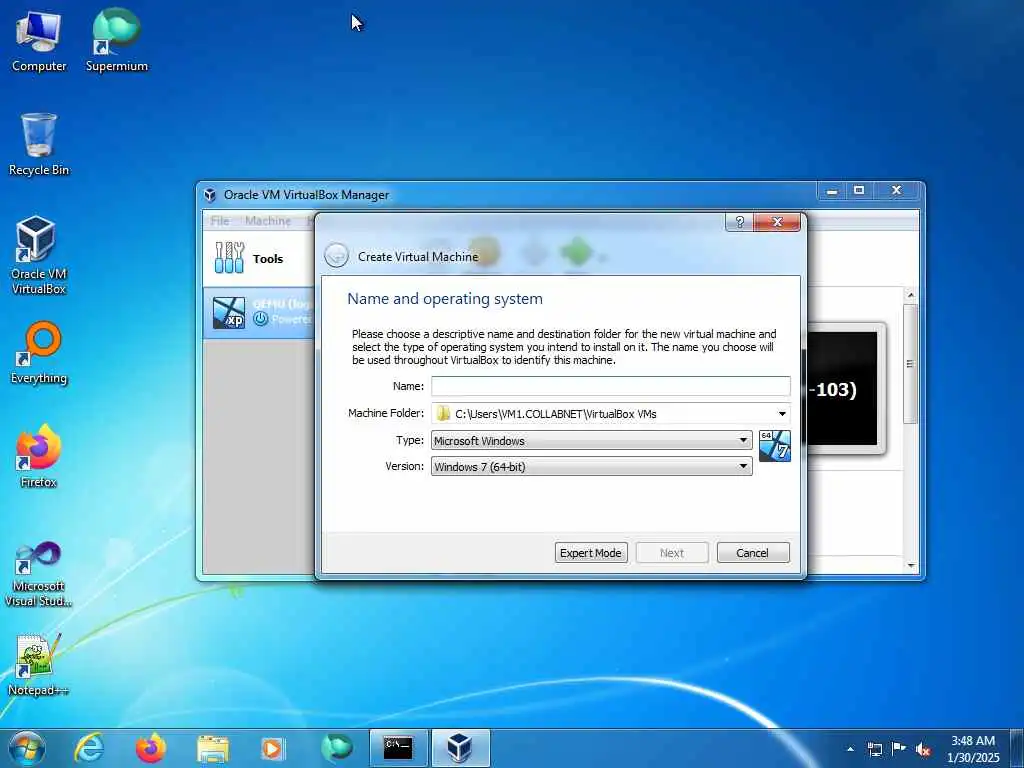Close the Create Virtual Machine dialog

tap(777, 222)
